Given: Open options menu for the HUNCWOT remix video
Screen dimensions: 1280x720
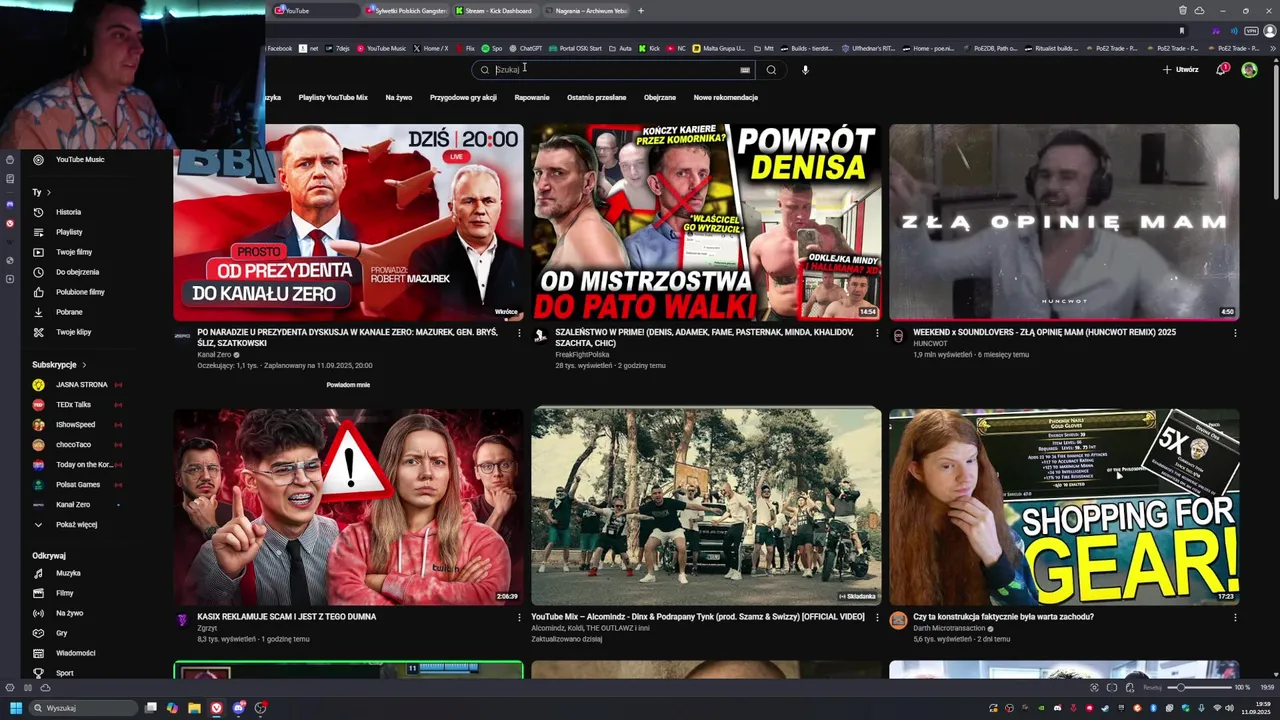Looking at the screenshot, I should point(1235,333).
